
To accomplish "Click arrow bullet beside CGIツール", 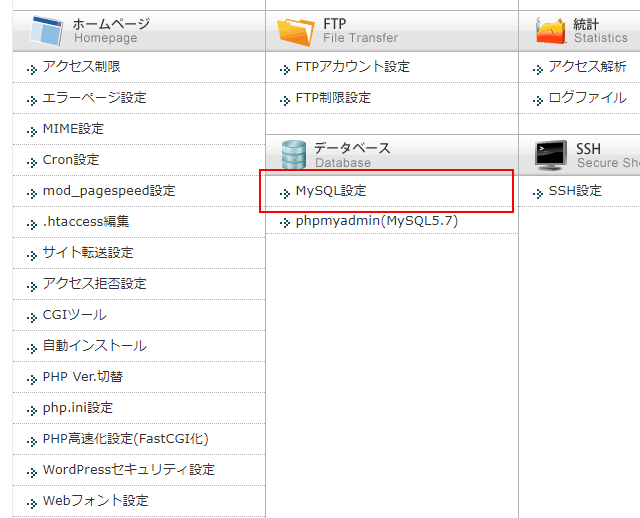I will click(31, 318).
